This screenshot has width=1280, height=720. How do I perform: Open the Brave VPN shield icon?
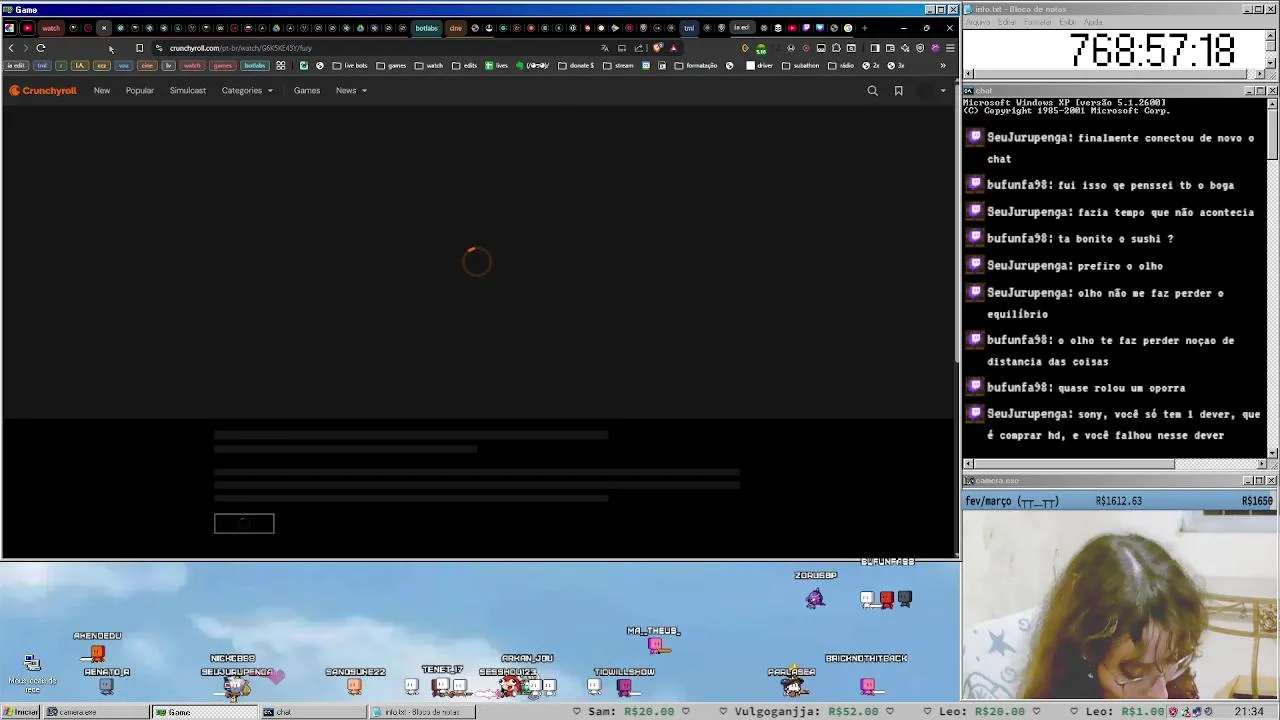click(920, 48)
